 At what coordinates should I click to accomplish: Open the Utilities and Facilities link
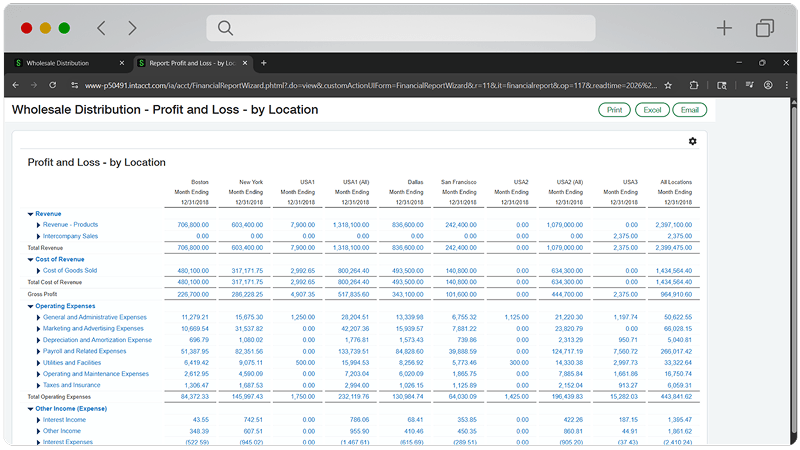click(x=72, y=363)
